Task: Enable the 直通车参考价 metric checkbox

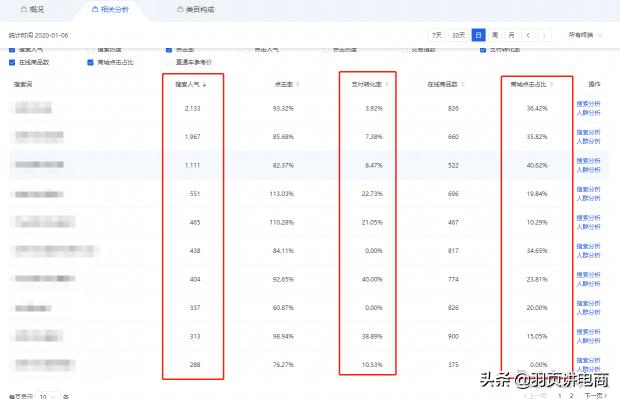Action: click(169, 62)
